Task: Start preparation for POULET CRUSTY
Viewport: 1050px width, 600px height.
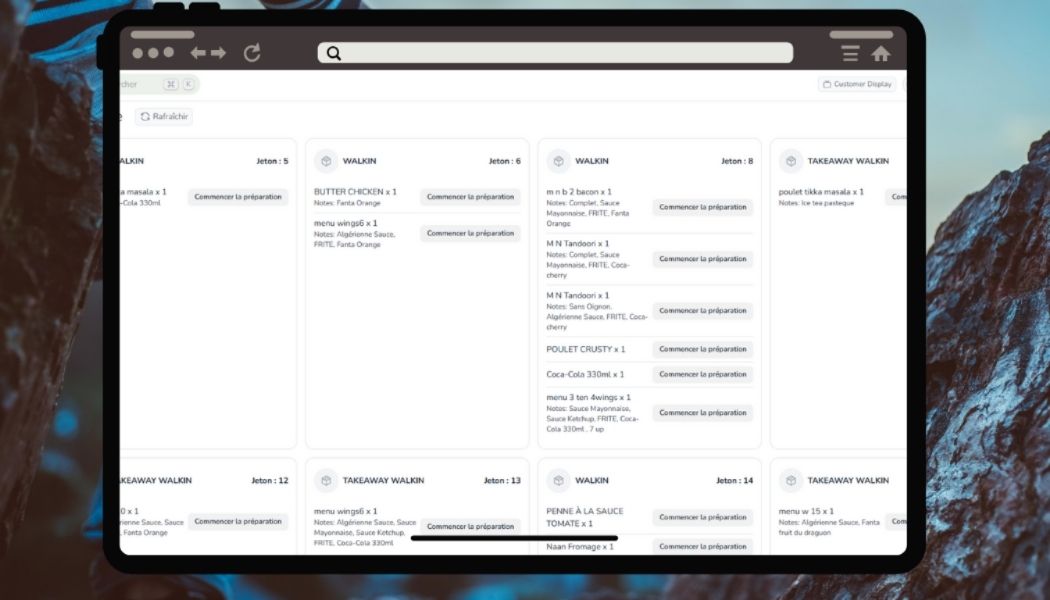Action: [x=703, y=349]
